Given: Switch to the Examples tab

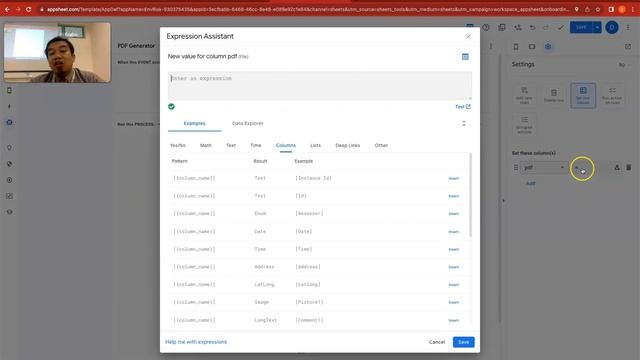Looking at the screenshot, I should tap(194, 123).
